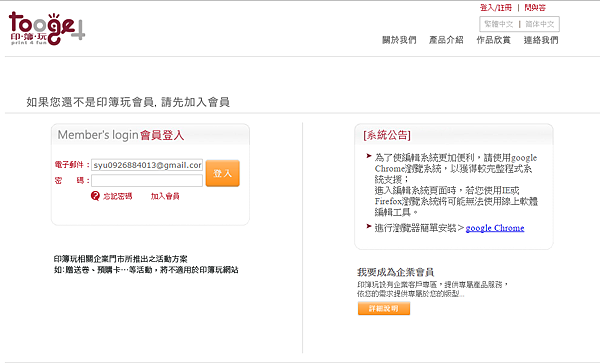The image size is (600, 363).
Task: Open the 連絡我們 menu
Action: tap(541, 40)
